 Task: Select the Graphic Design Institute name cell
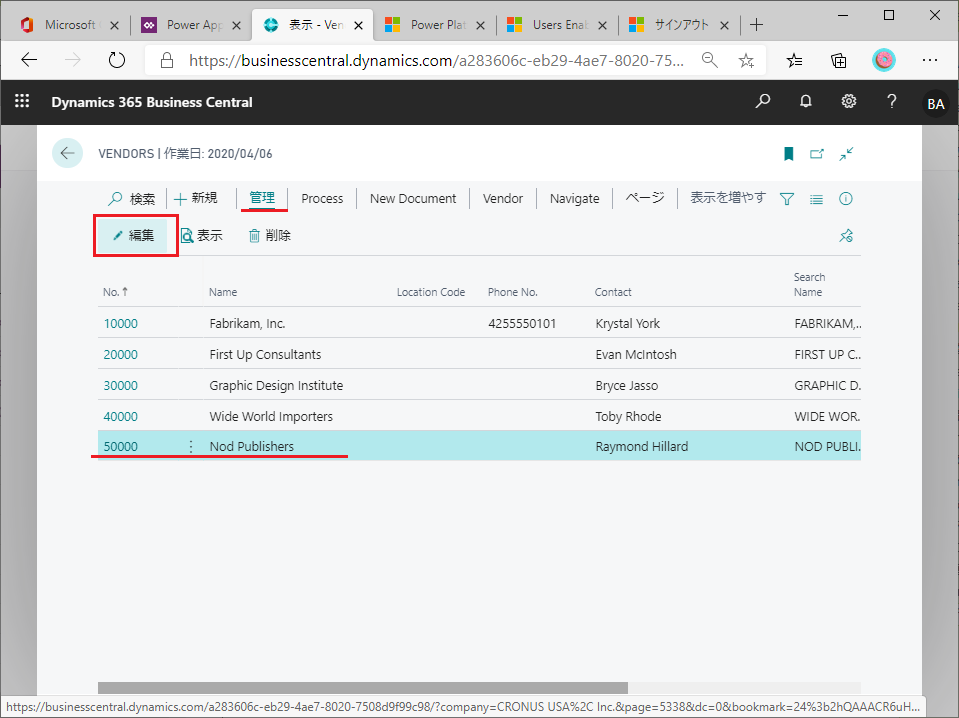pos(276,386)
